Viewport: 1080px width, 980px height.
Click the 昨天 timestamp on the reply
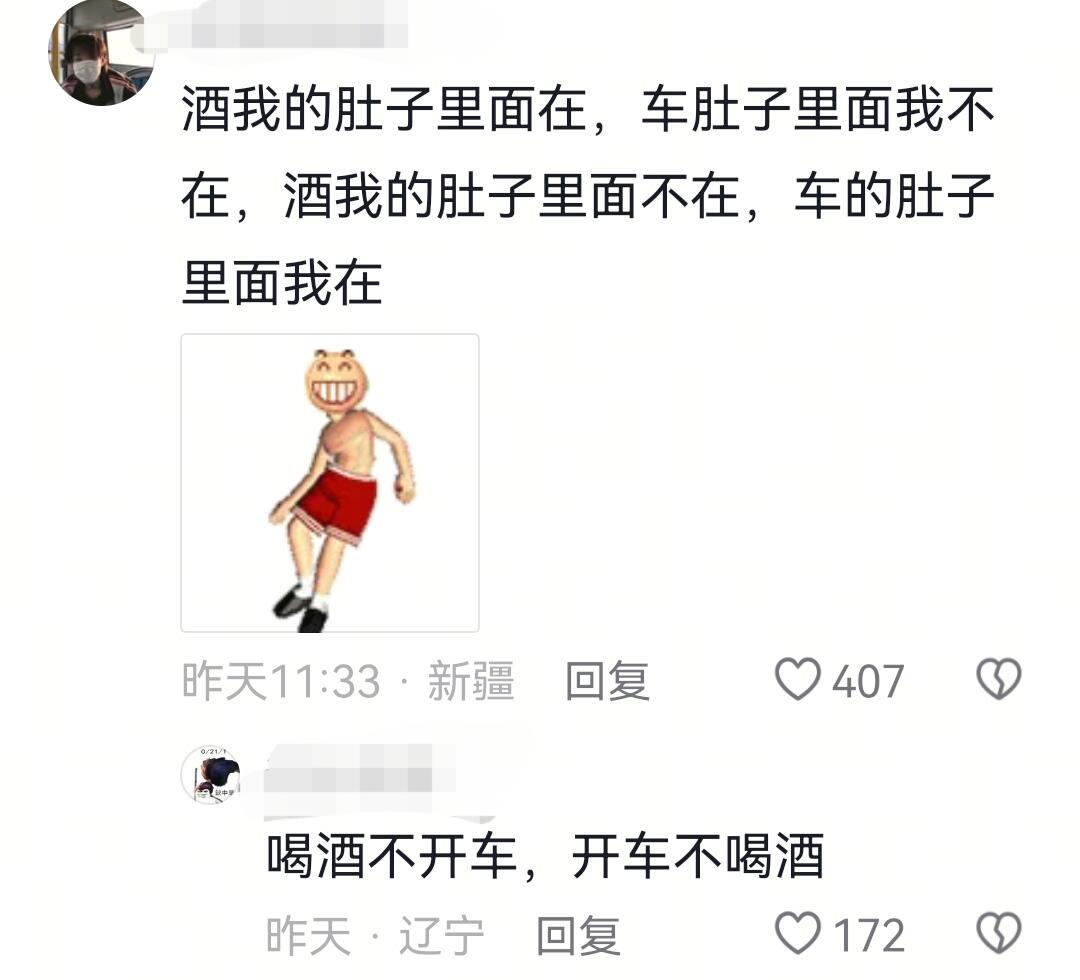309,935
